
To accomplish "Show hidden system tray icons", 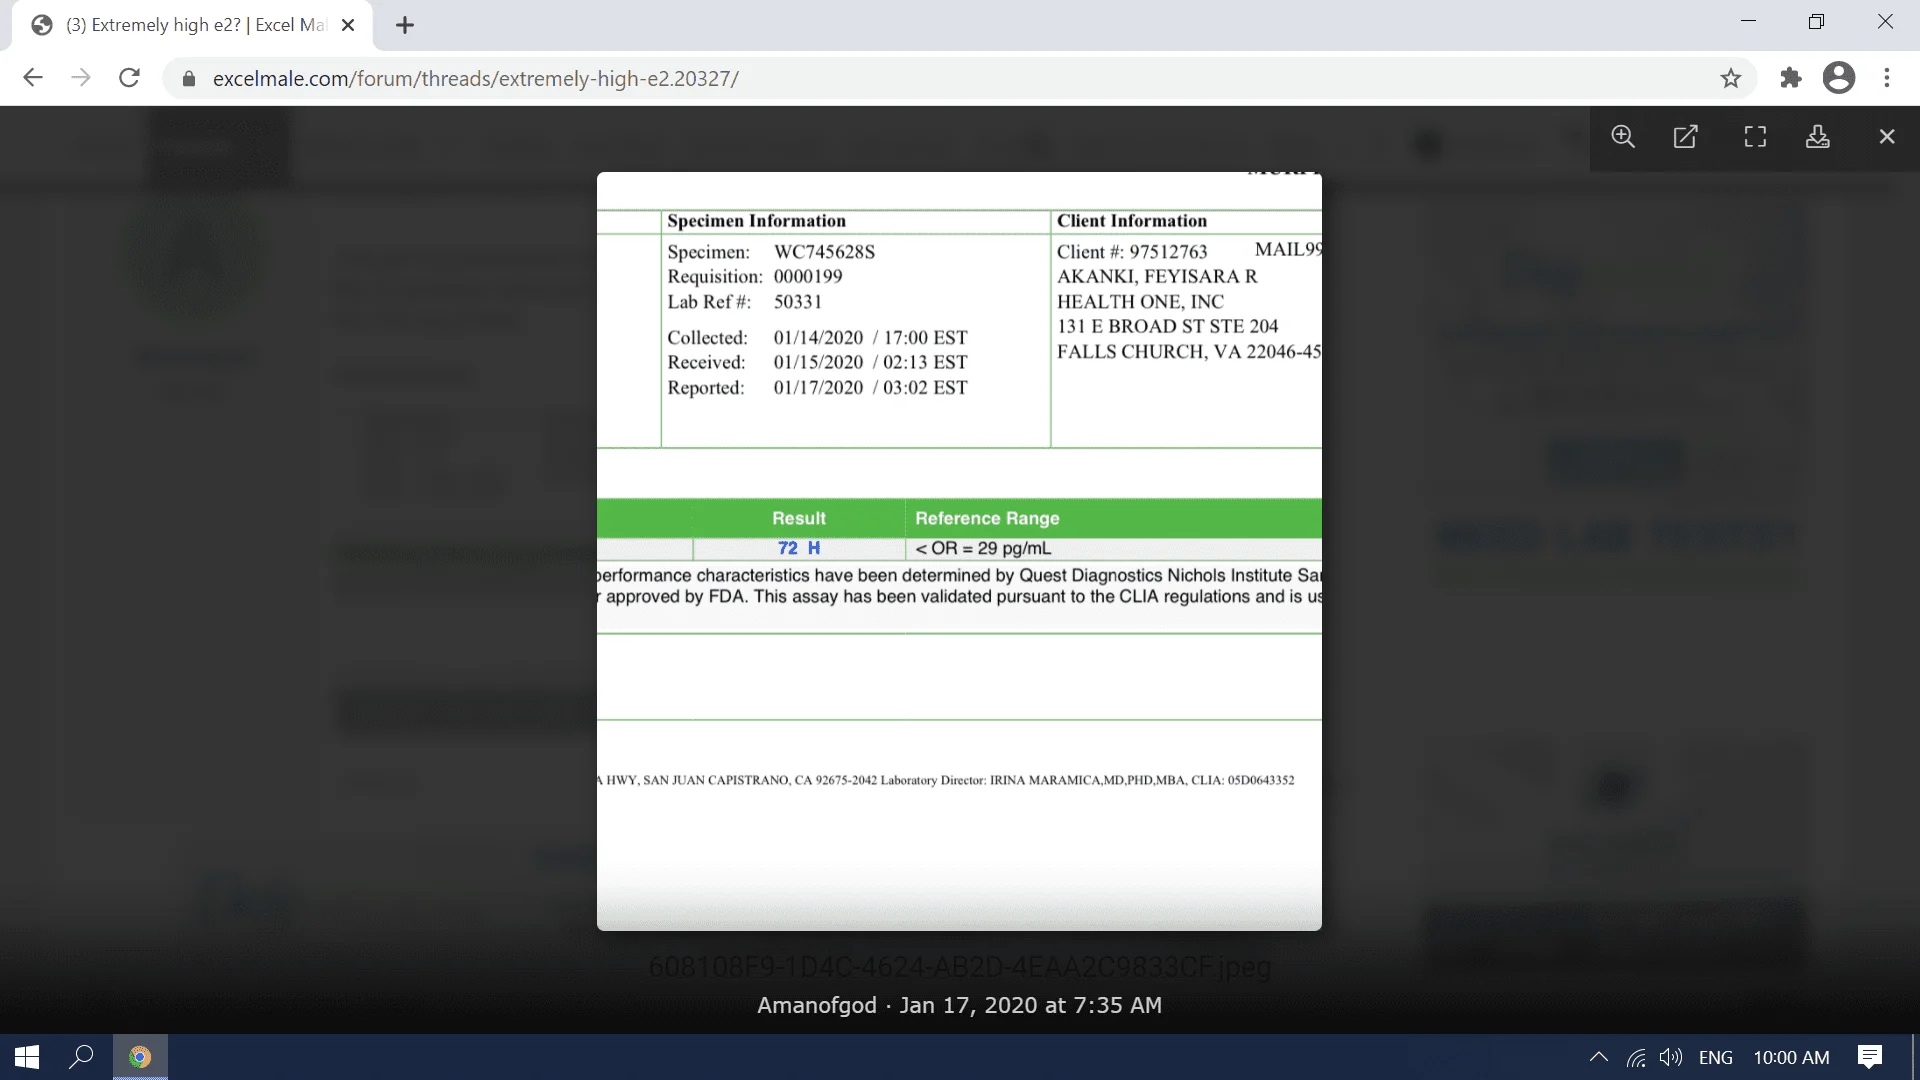I will pos(1598,1057).
